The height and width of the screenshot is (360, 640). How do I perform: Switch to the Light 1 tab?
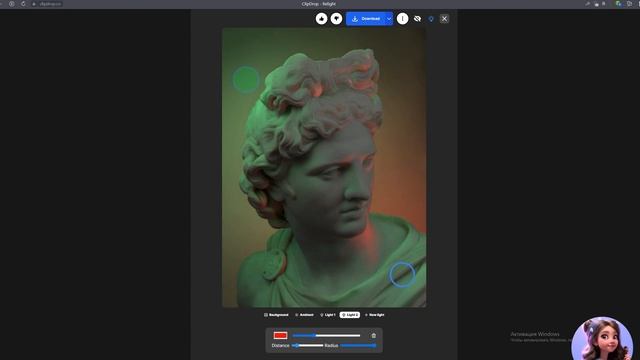(327, 315)
